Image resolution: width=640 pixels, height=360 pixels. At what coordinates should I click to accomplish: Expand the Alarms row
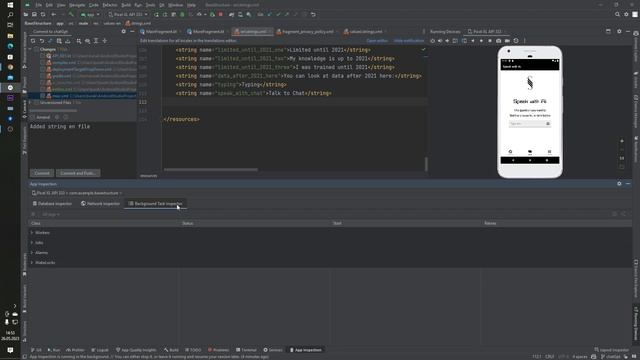click(x=32, y=253)
